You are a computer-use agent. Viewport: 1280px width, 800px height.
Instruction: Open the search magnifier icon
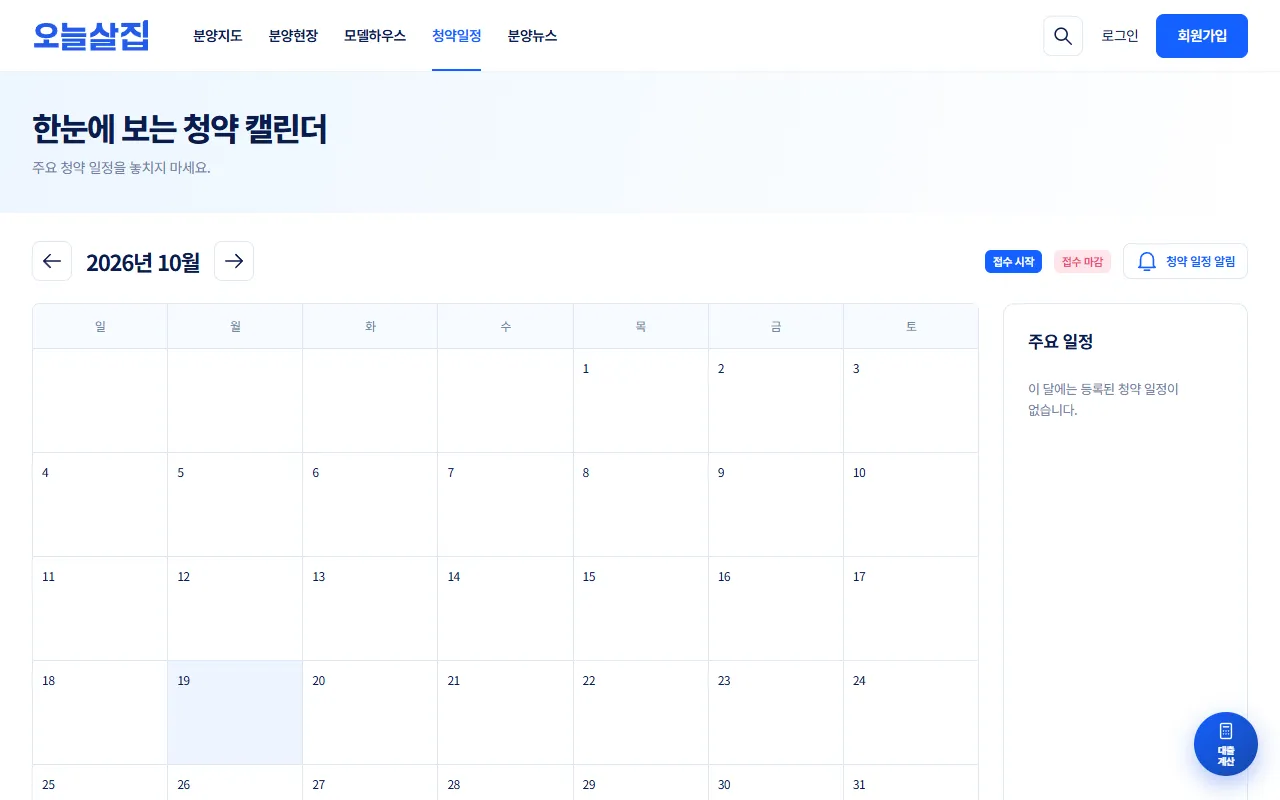tap(1063, 36)
